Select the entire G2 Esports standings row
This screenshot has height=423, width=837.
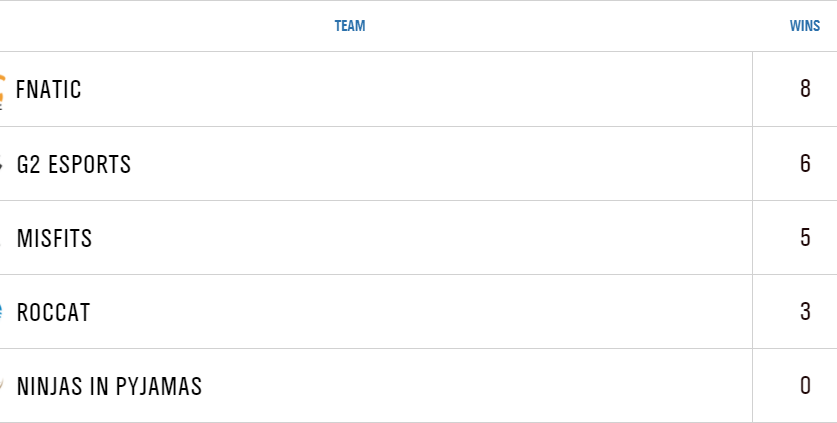(x=400, y=164)
